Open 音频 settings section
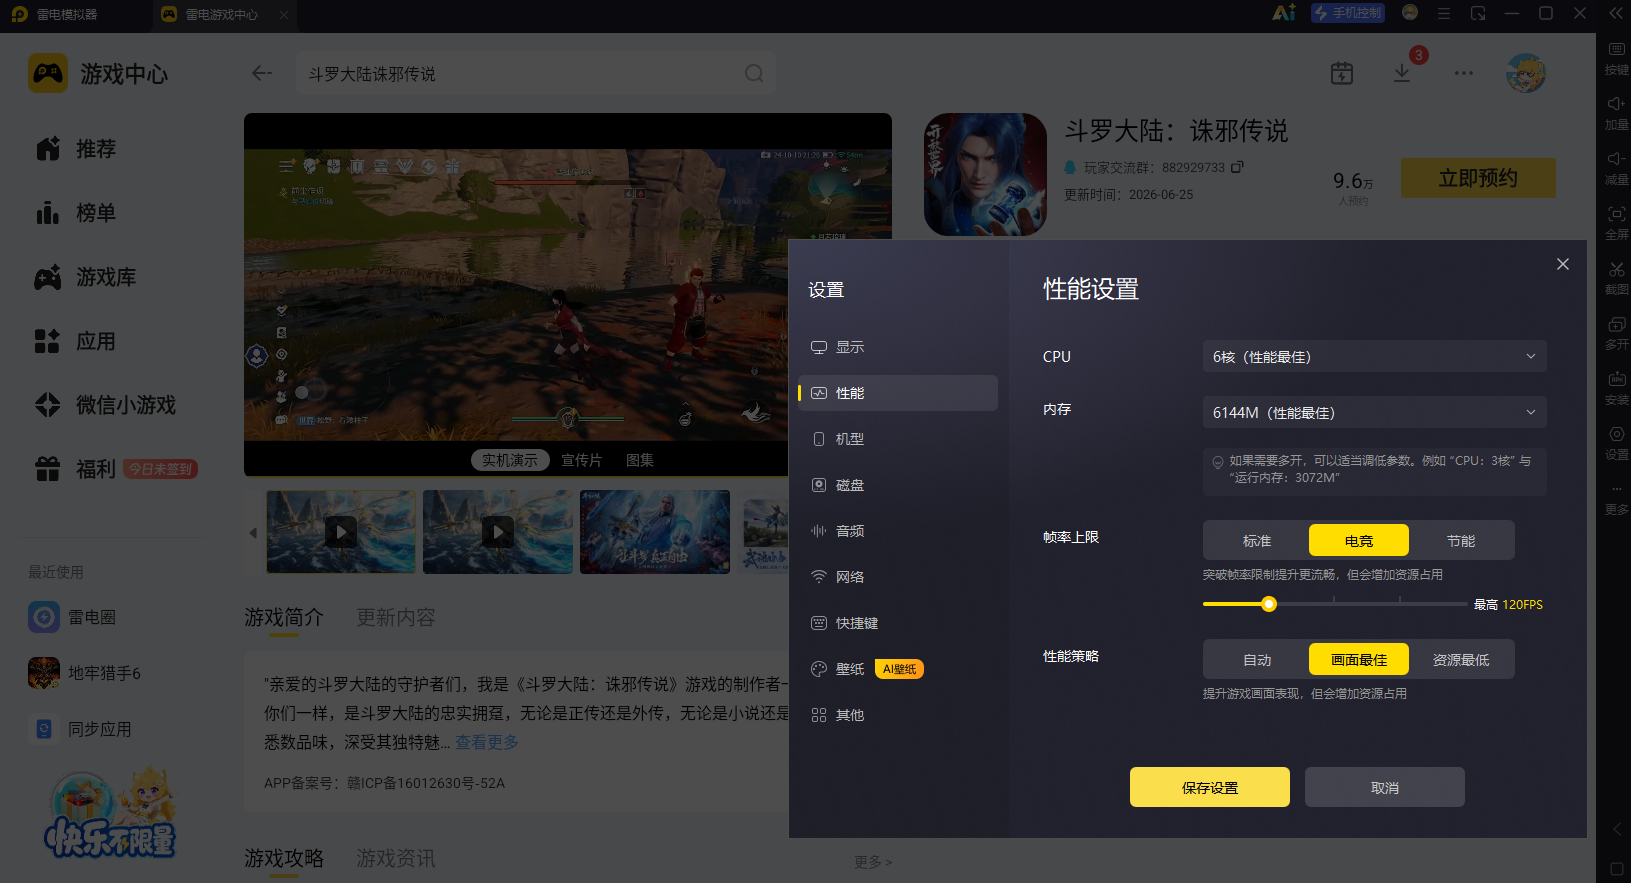 pyautogui.click(x=898, y=531)
